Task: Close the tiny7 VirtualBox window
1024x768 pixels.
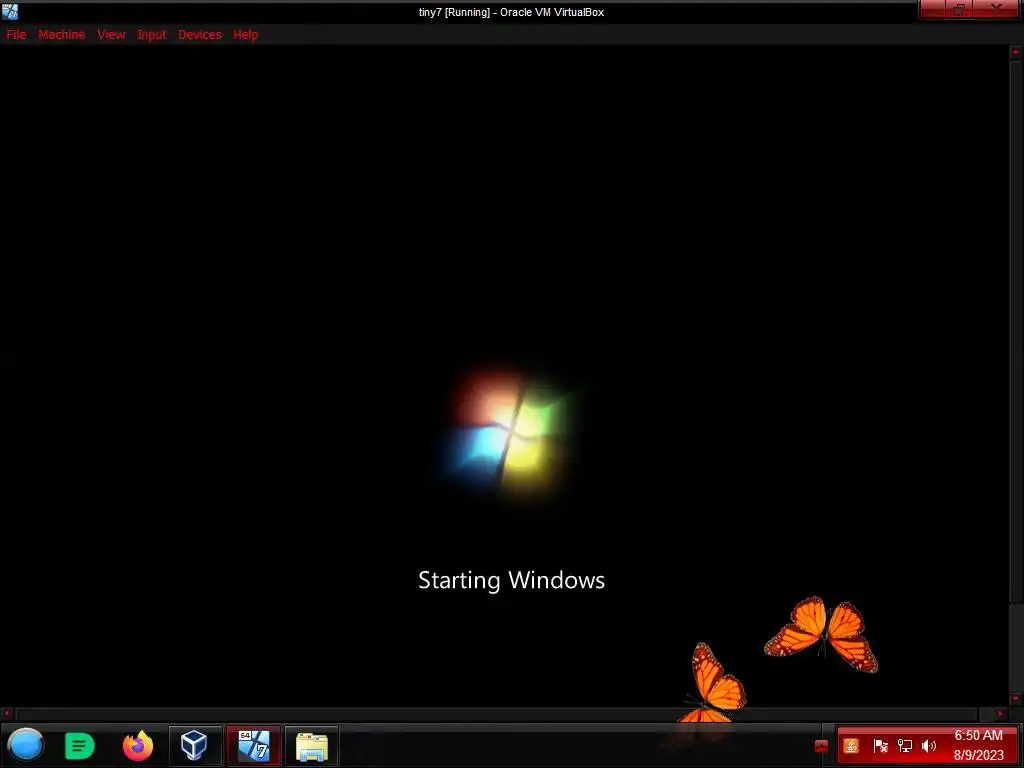Action: click(x=997, y=9)
